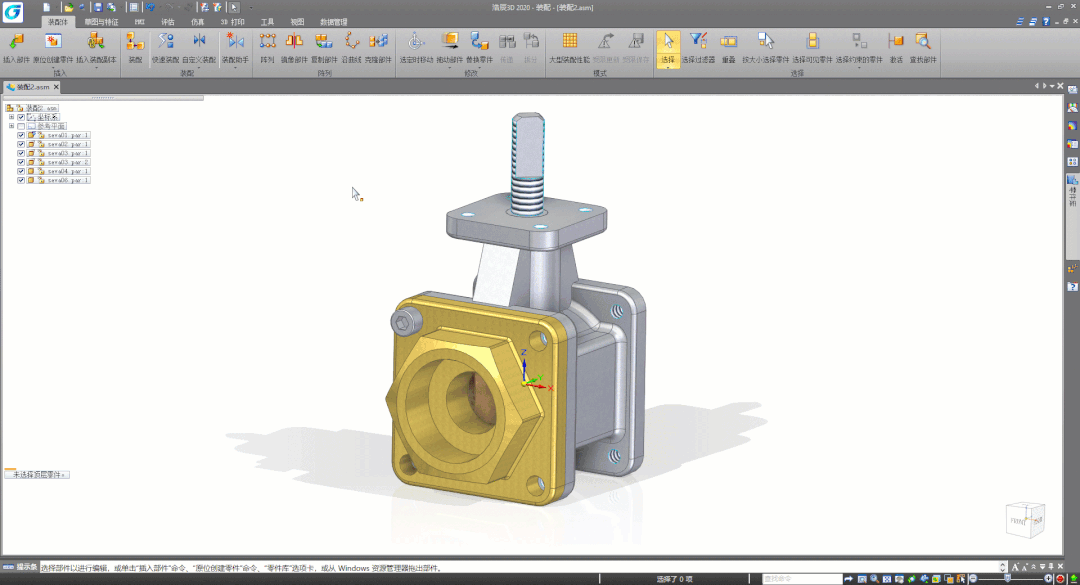Open the application logo menu button
This screenshot has width=1080, height=585.
click(x=12, y=12)
